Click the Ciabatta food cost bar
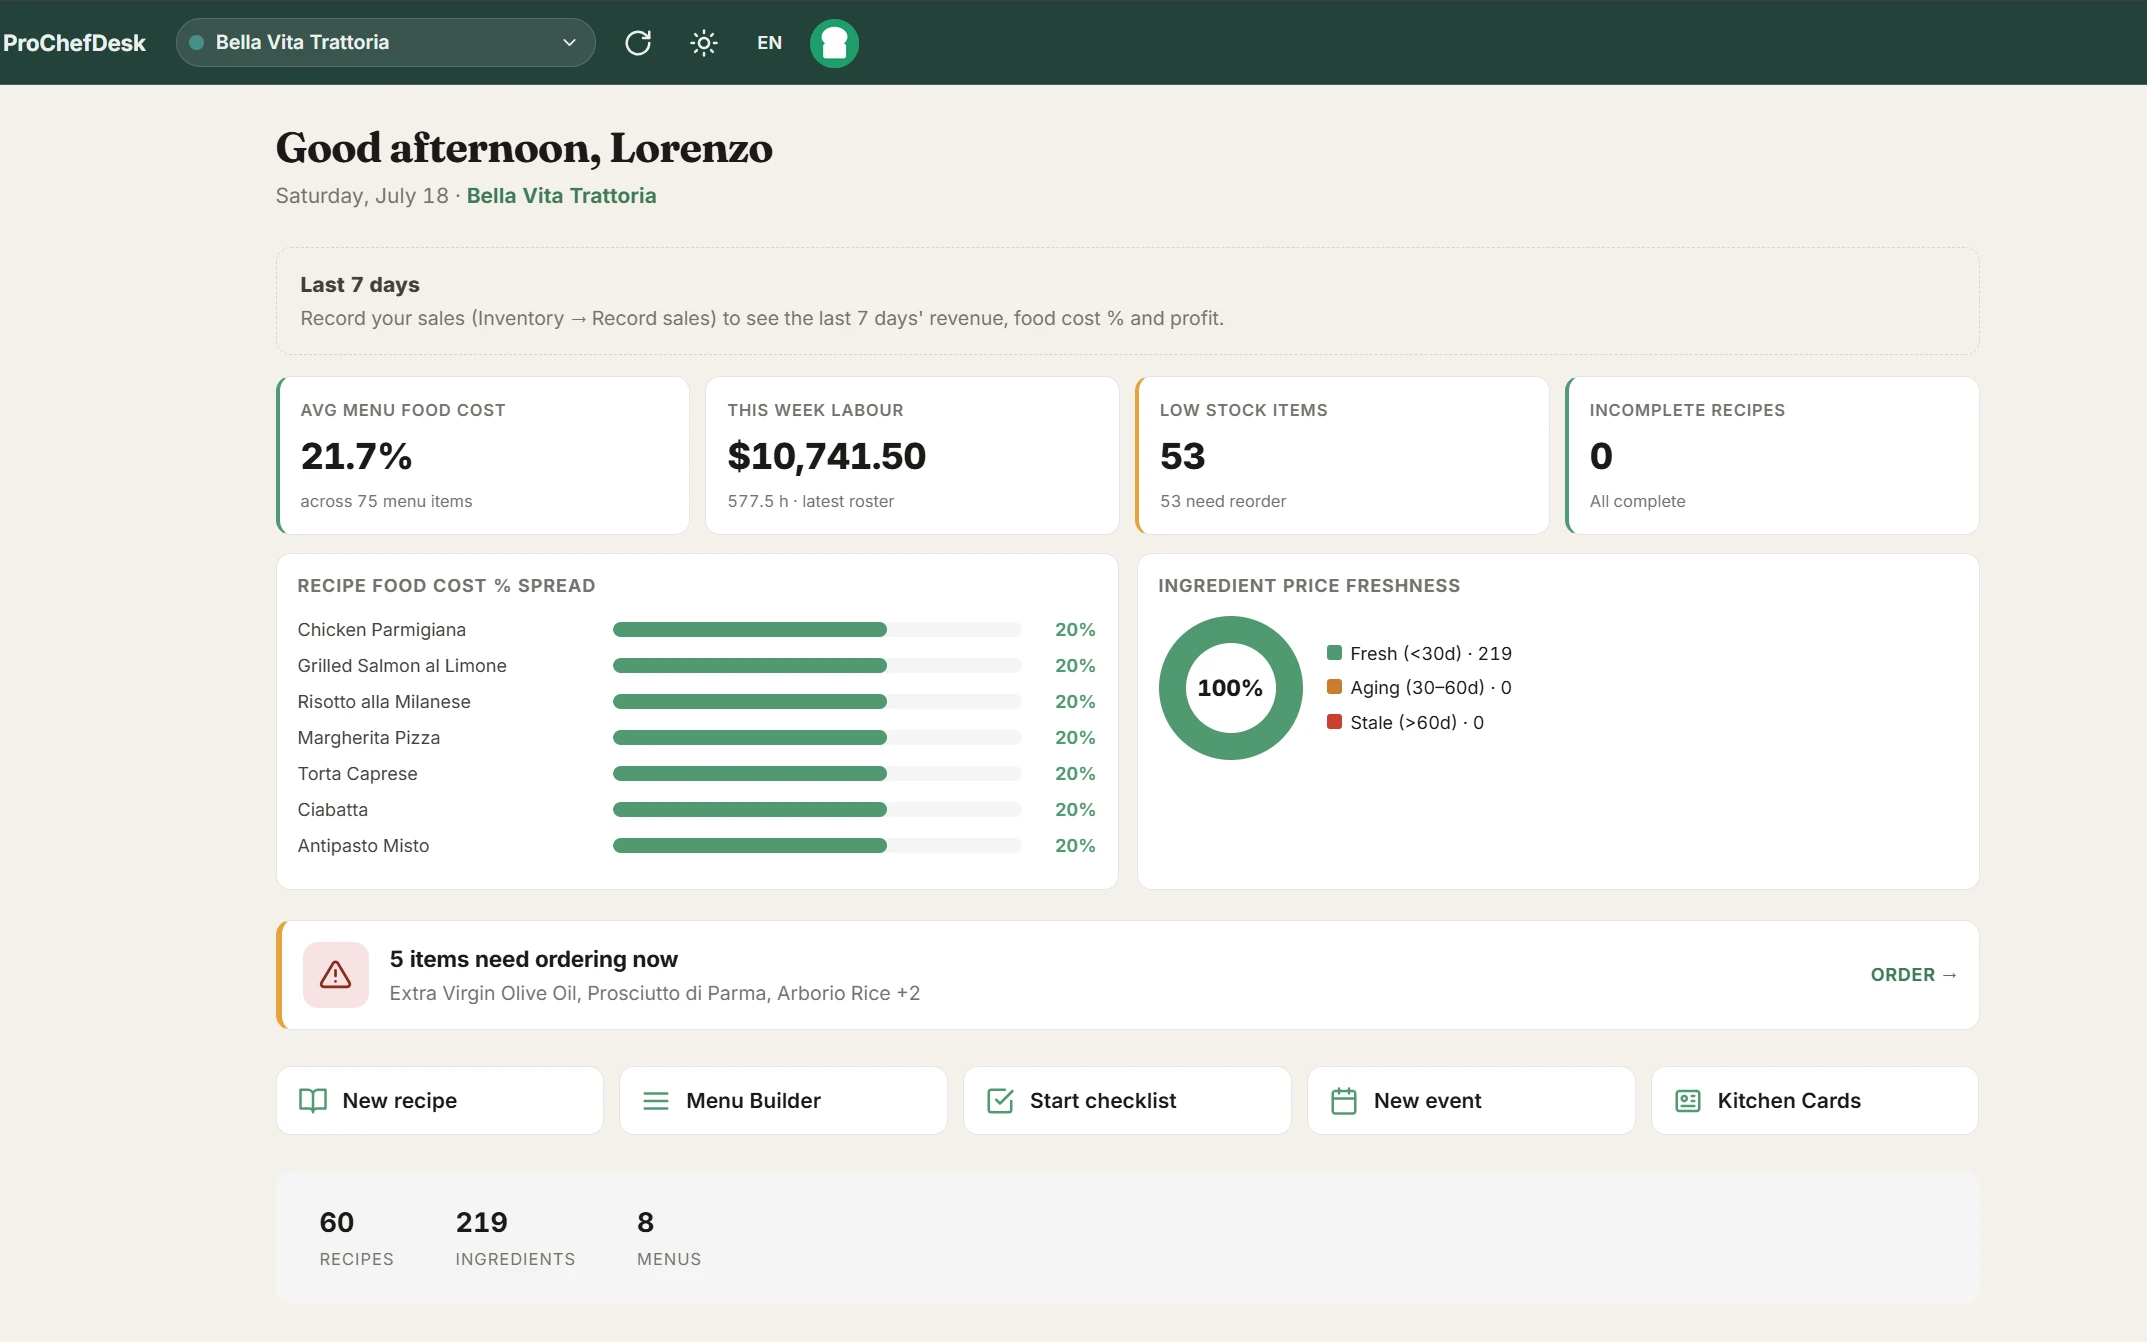 pyautogui.click(x=817, y=810)
